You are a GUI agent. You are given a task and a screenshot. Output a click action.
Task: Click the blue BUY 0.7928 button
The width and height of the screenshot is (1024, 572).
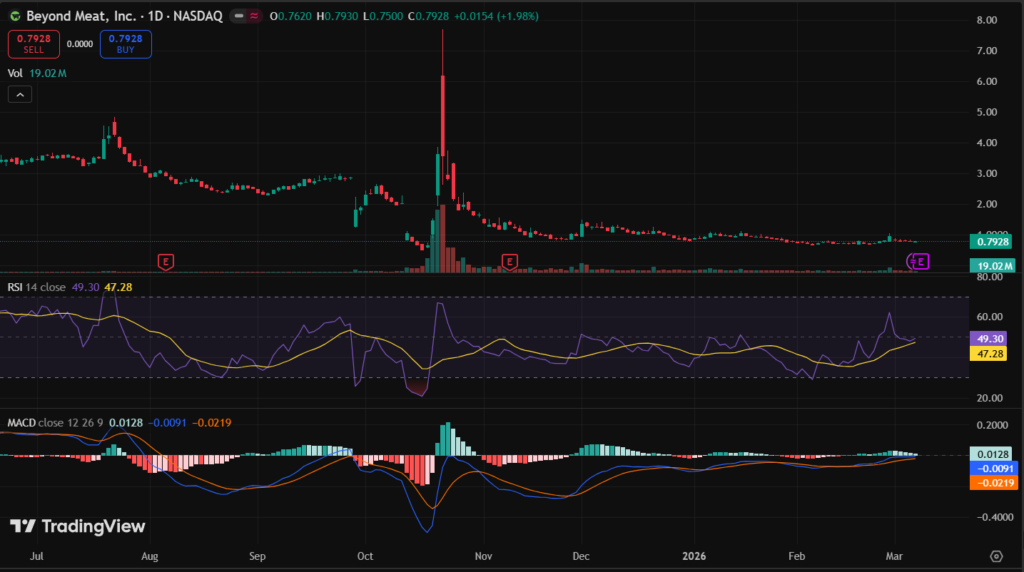(x=126, y=44)
